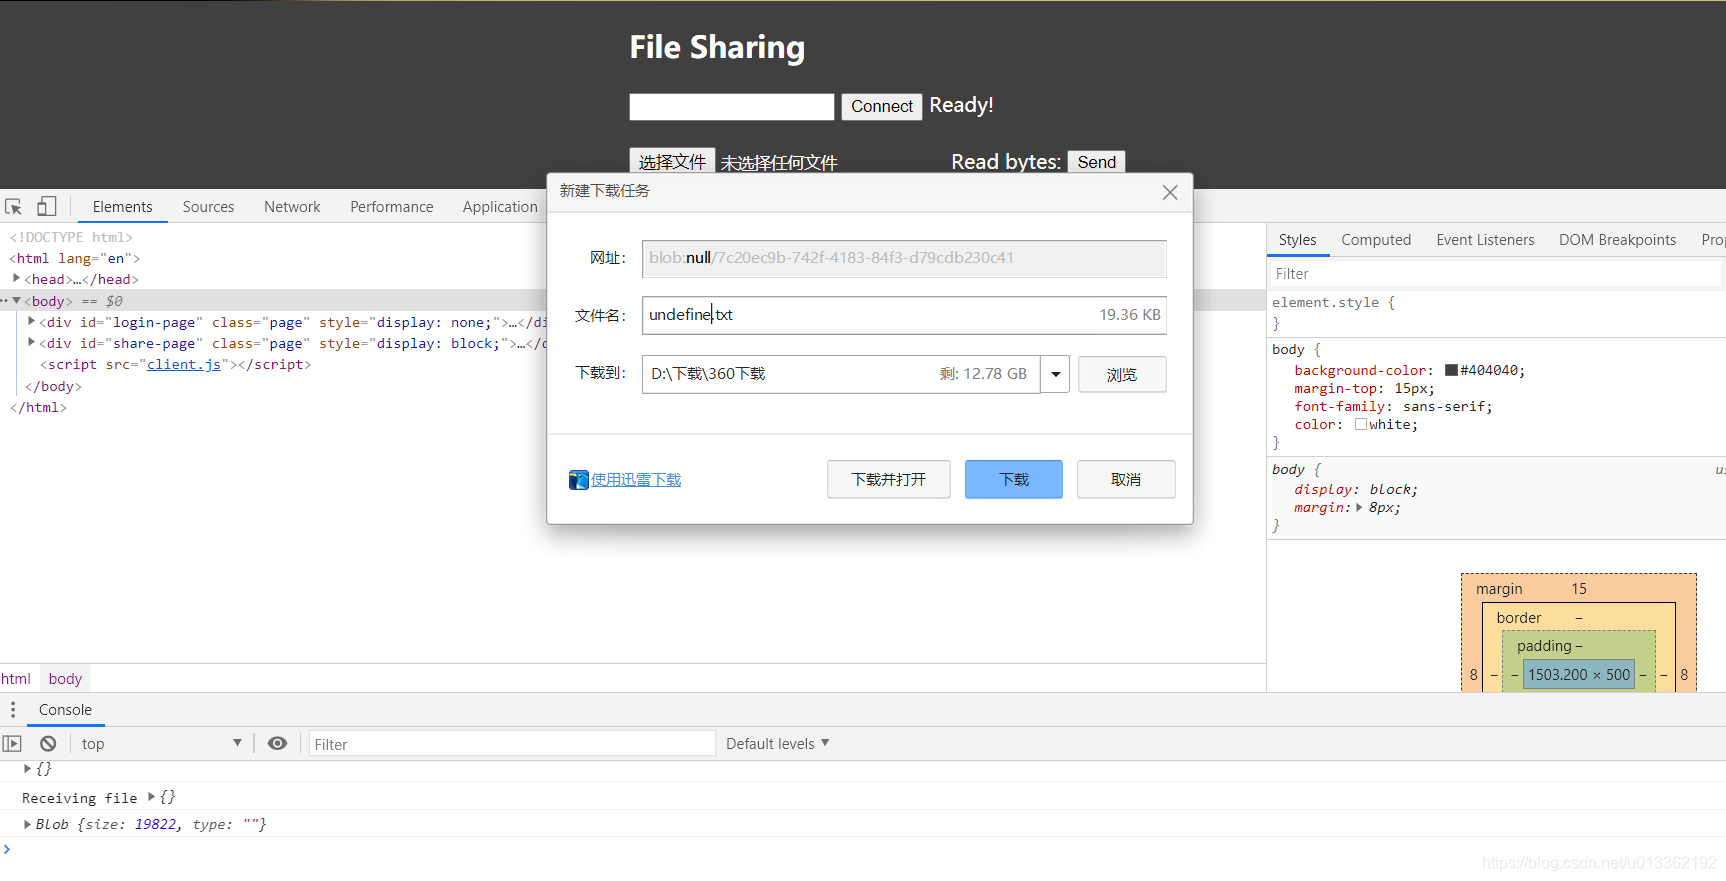Open the 使用迅雷下载 link

(636, 480)
